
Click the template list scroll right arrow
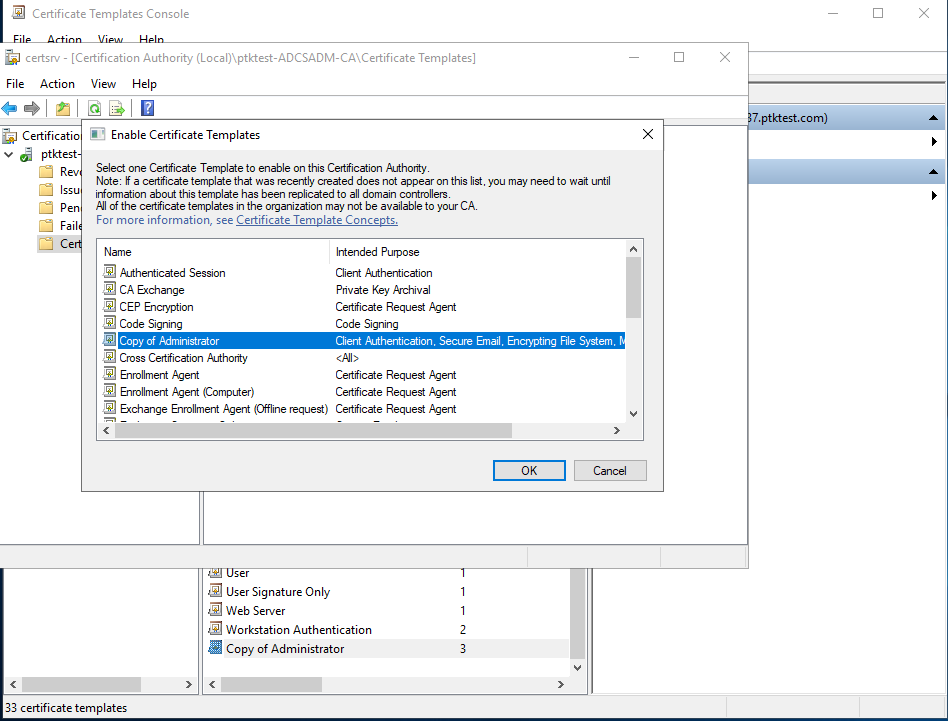(617, 430)
